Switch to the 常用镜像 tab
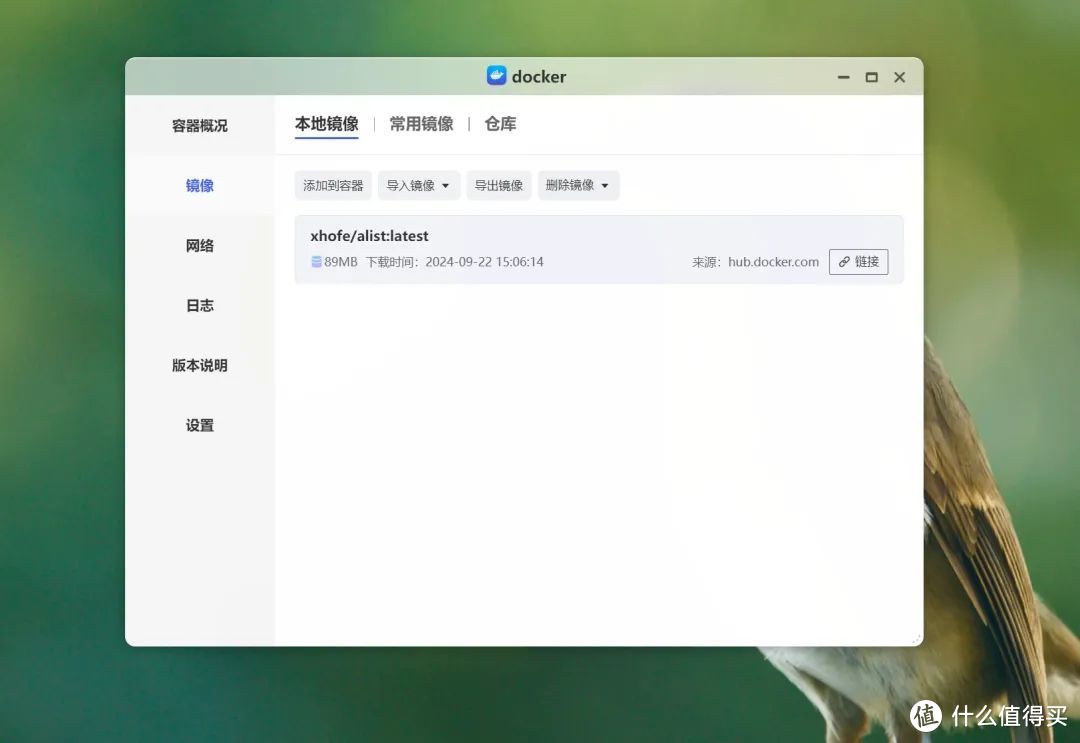 (421, 124)
